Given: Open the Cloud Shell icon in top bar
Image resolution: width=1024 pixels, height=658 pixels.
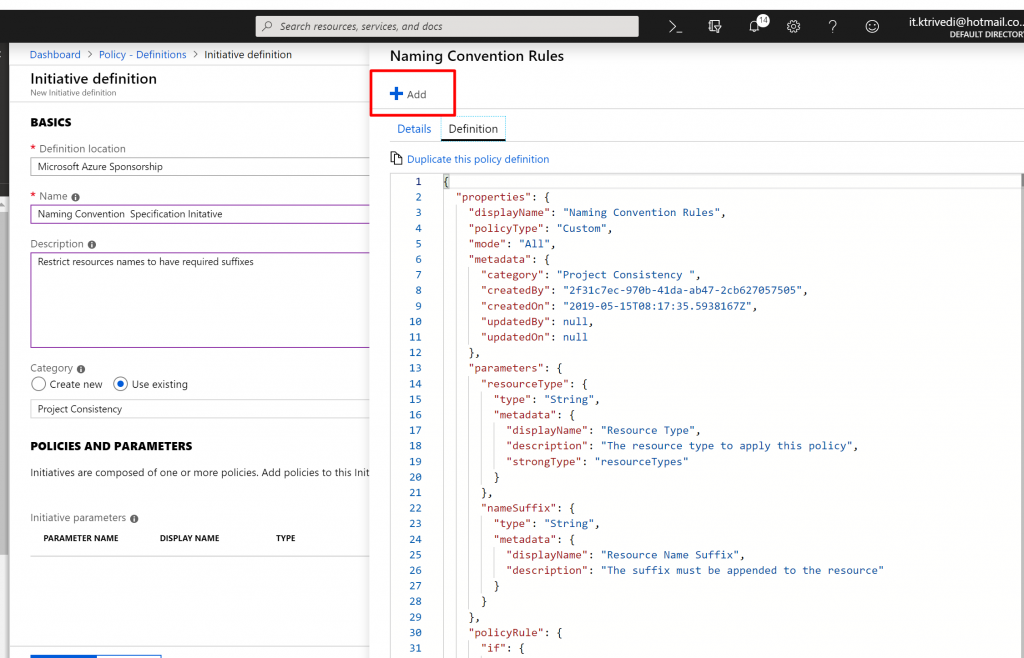Looking at the screenshot, I should click(x=676, y=27).
